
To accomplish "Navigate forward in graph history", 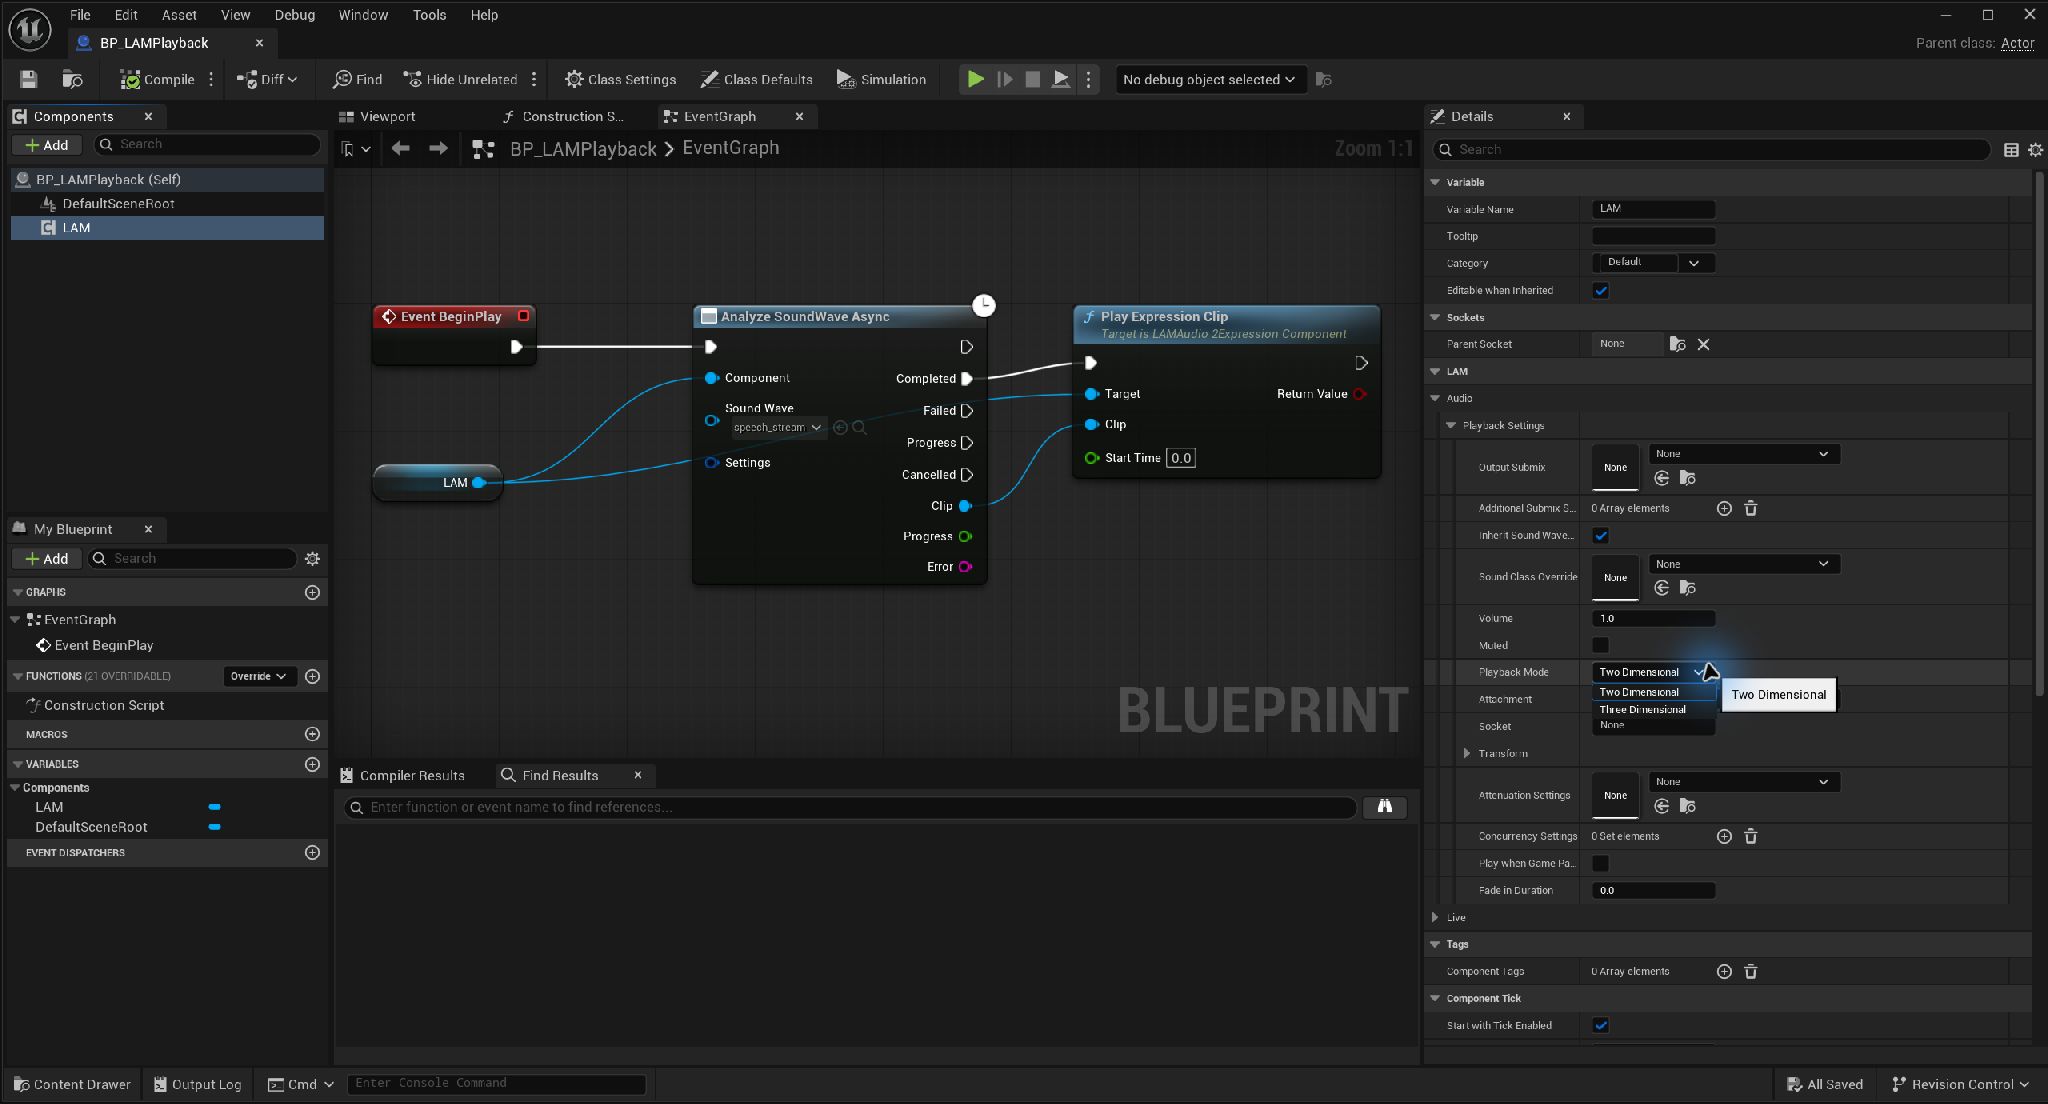I will coord(438,148).
